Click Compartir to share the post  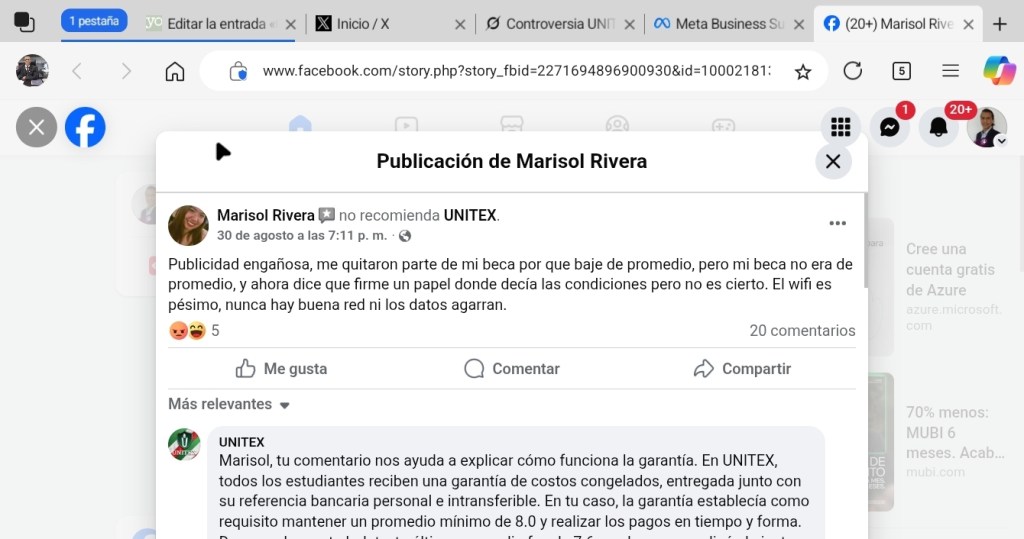742,368
